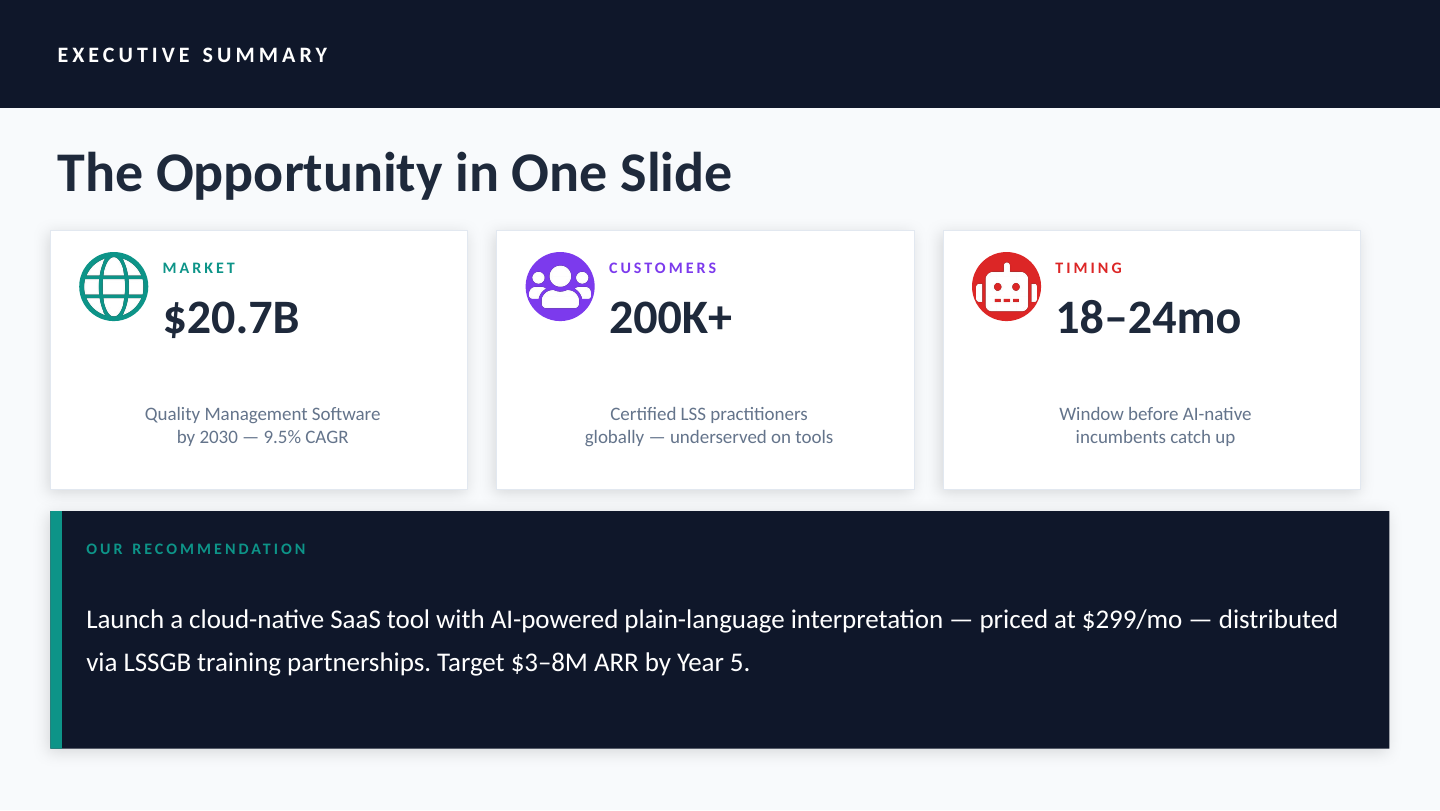The height and width of the screenshot is (811, 1440).
Task: Click the CUSTOMERS label
Action: (x=663, y=268)
